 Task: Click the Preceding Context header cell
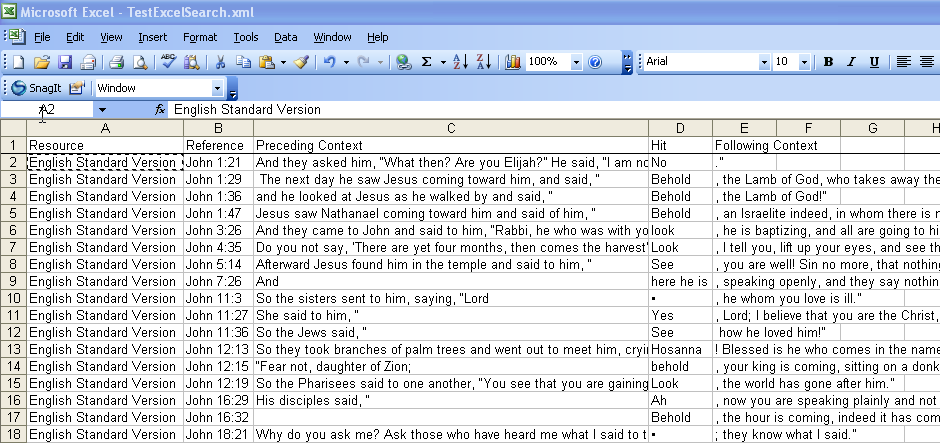point(451,146)
